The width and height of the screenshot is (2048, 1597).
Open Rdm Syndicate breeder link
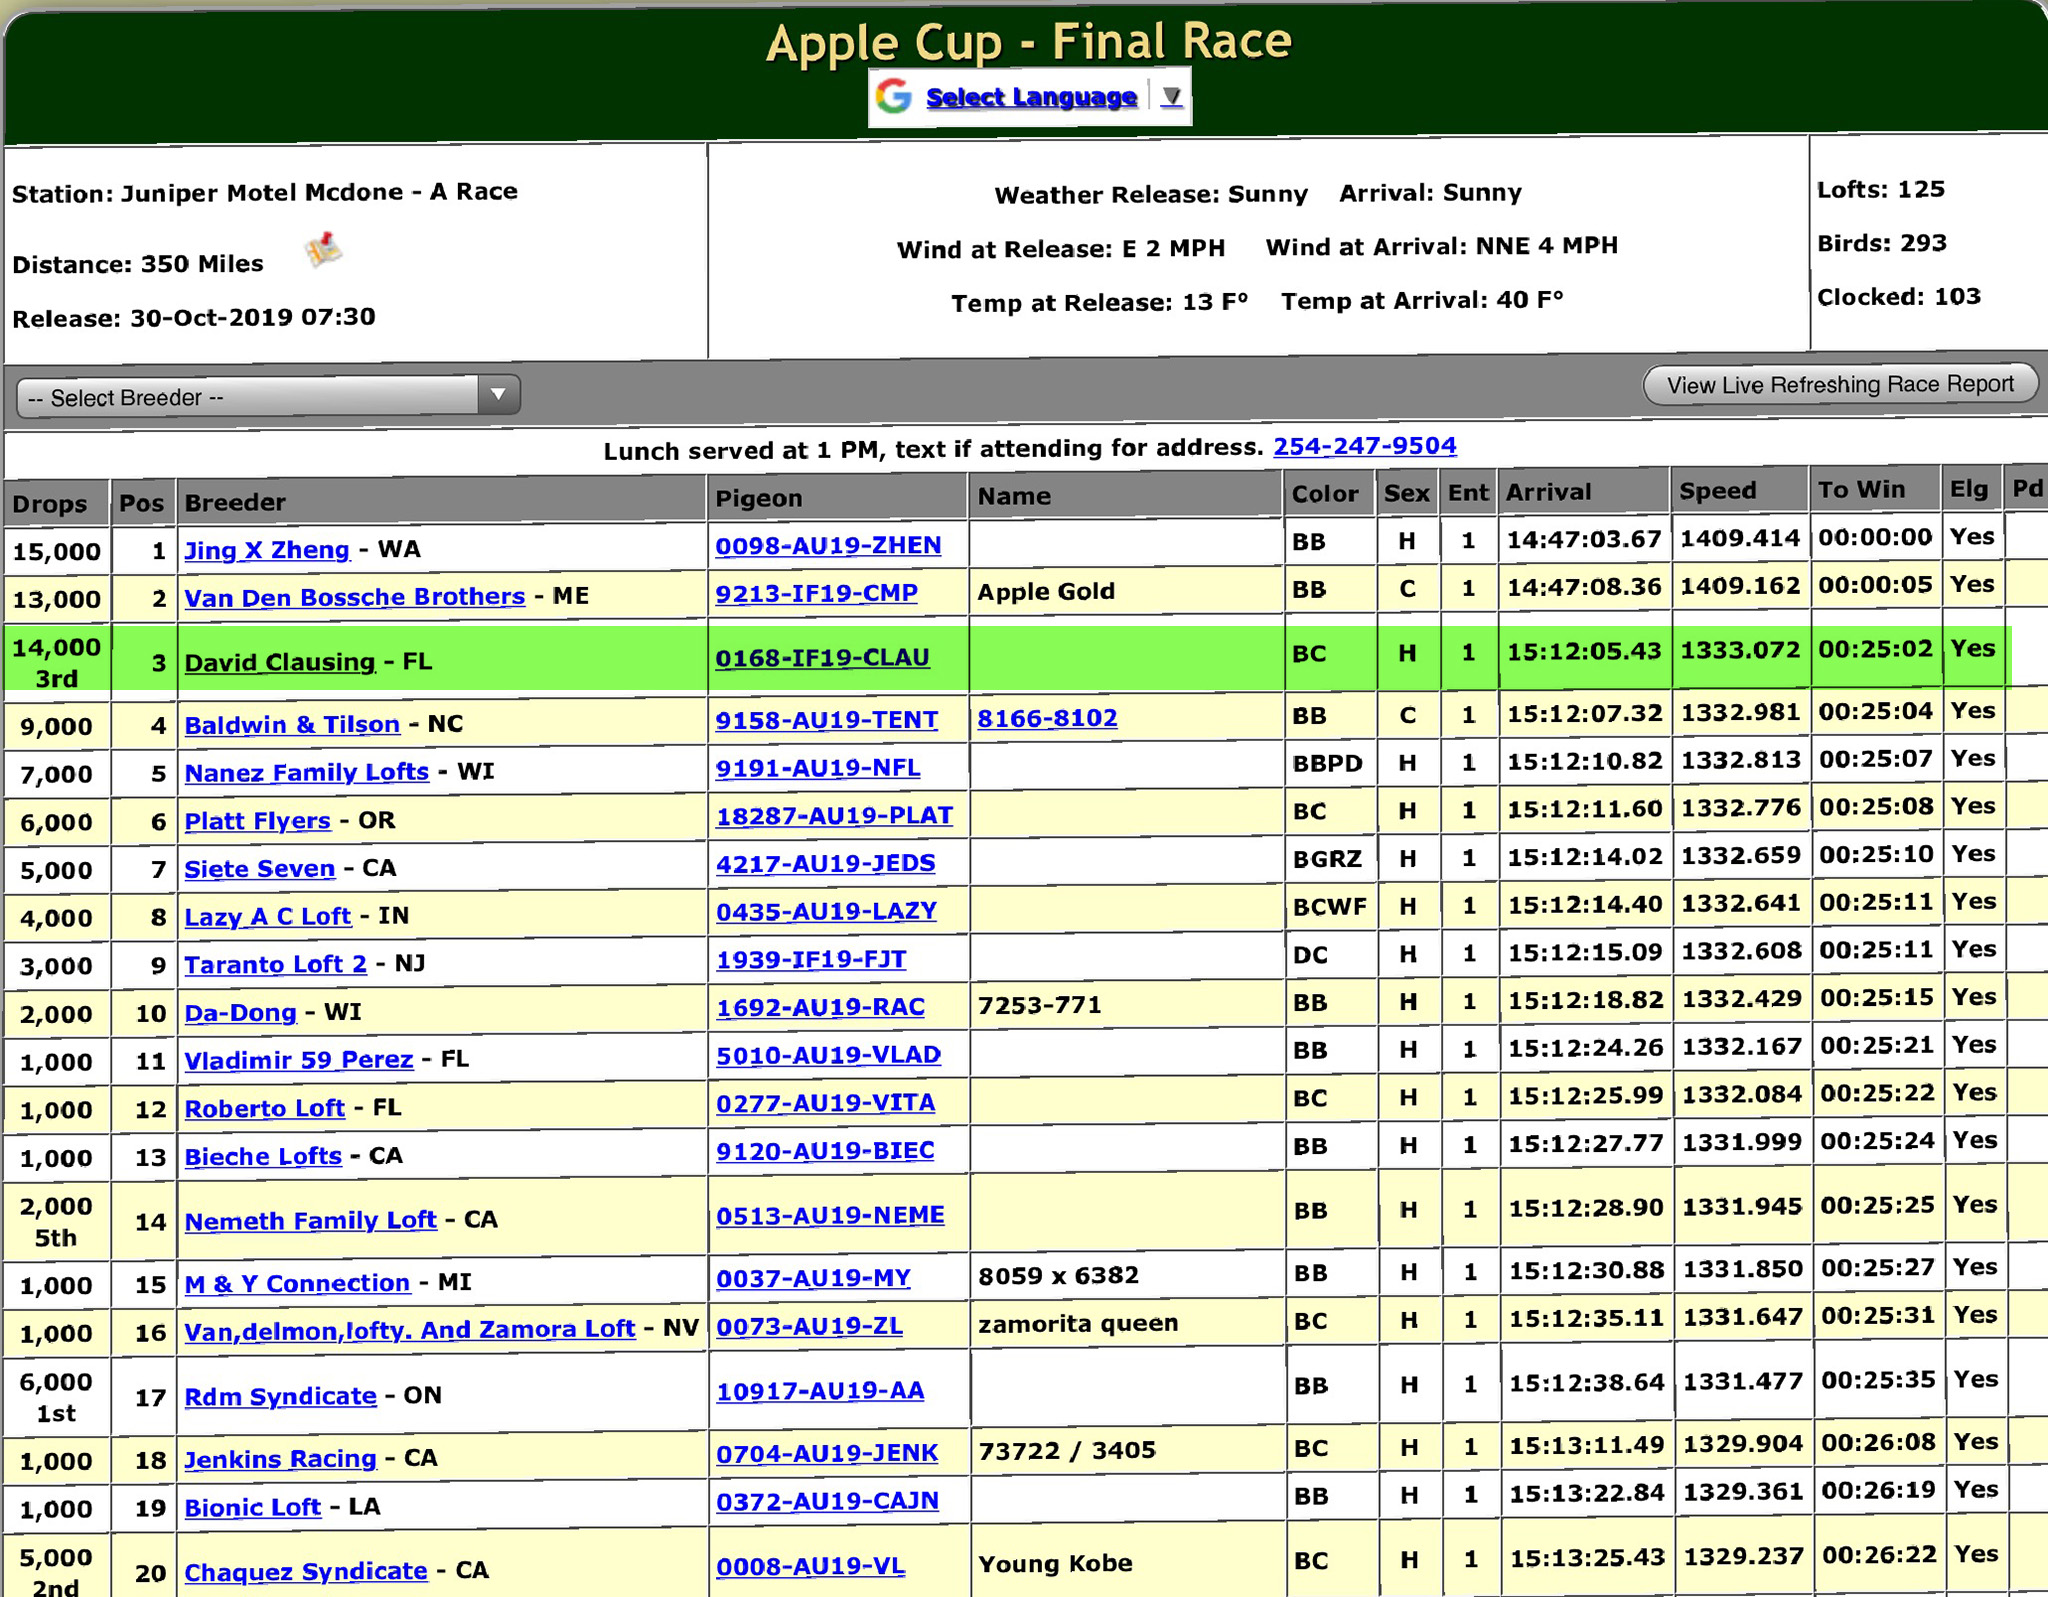[280, 1396]
